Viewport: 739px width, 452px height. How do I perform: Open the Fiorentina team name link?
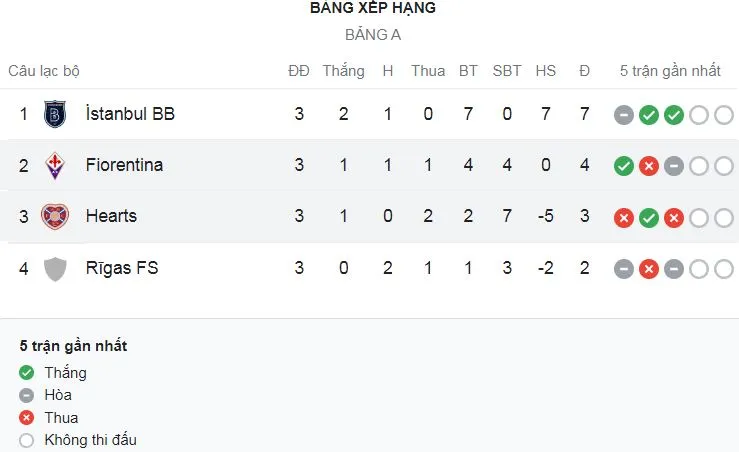(x=124, y=165)
